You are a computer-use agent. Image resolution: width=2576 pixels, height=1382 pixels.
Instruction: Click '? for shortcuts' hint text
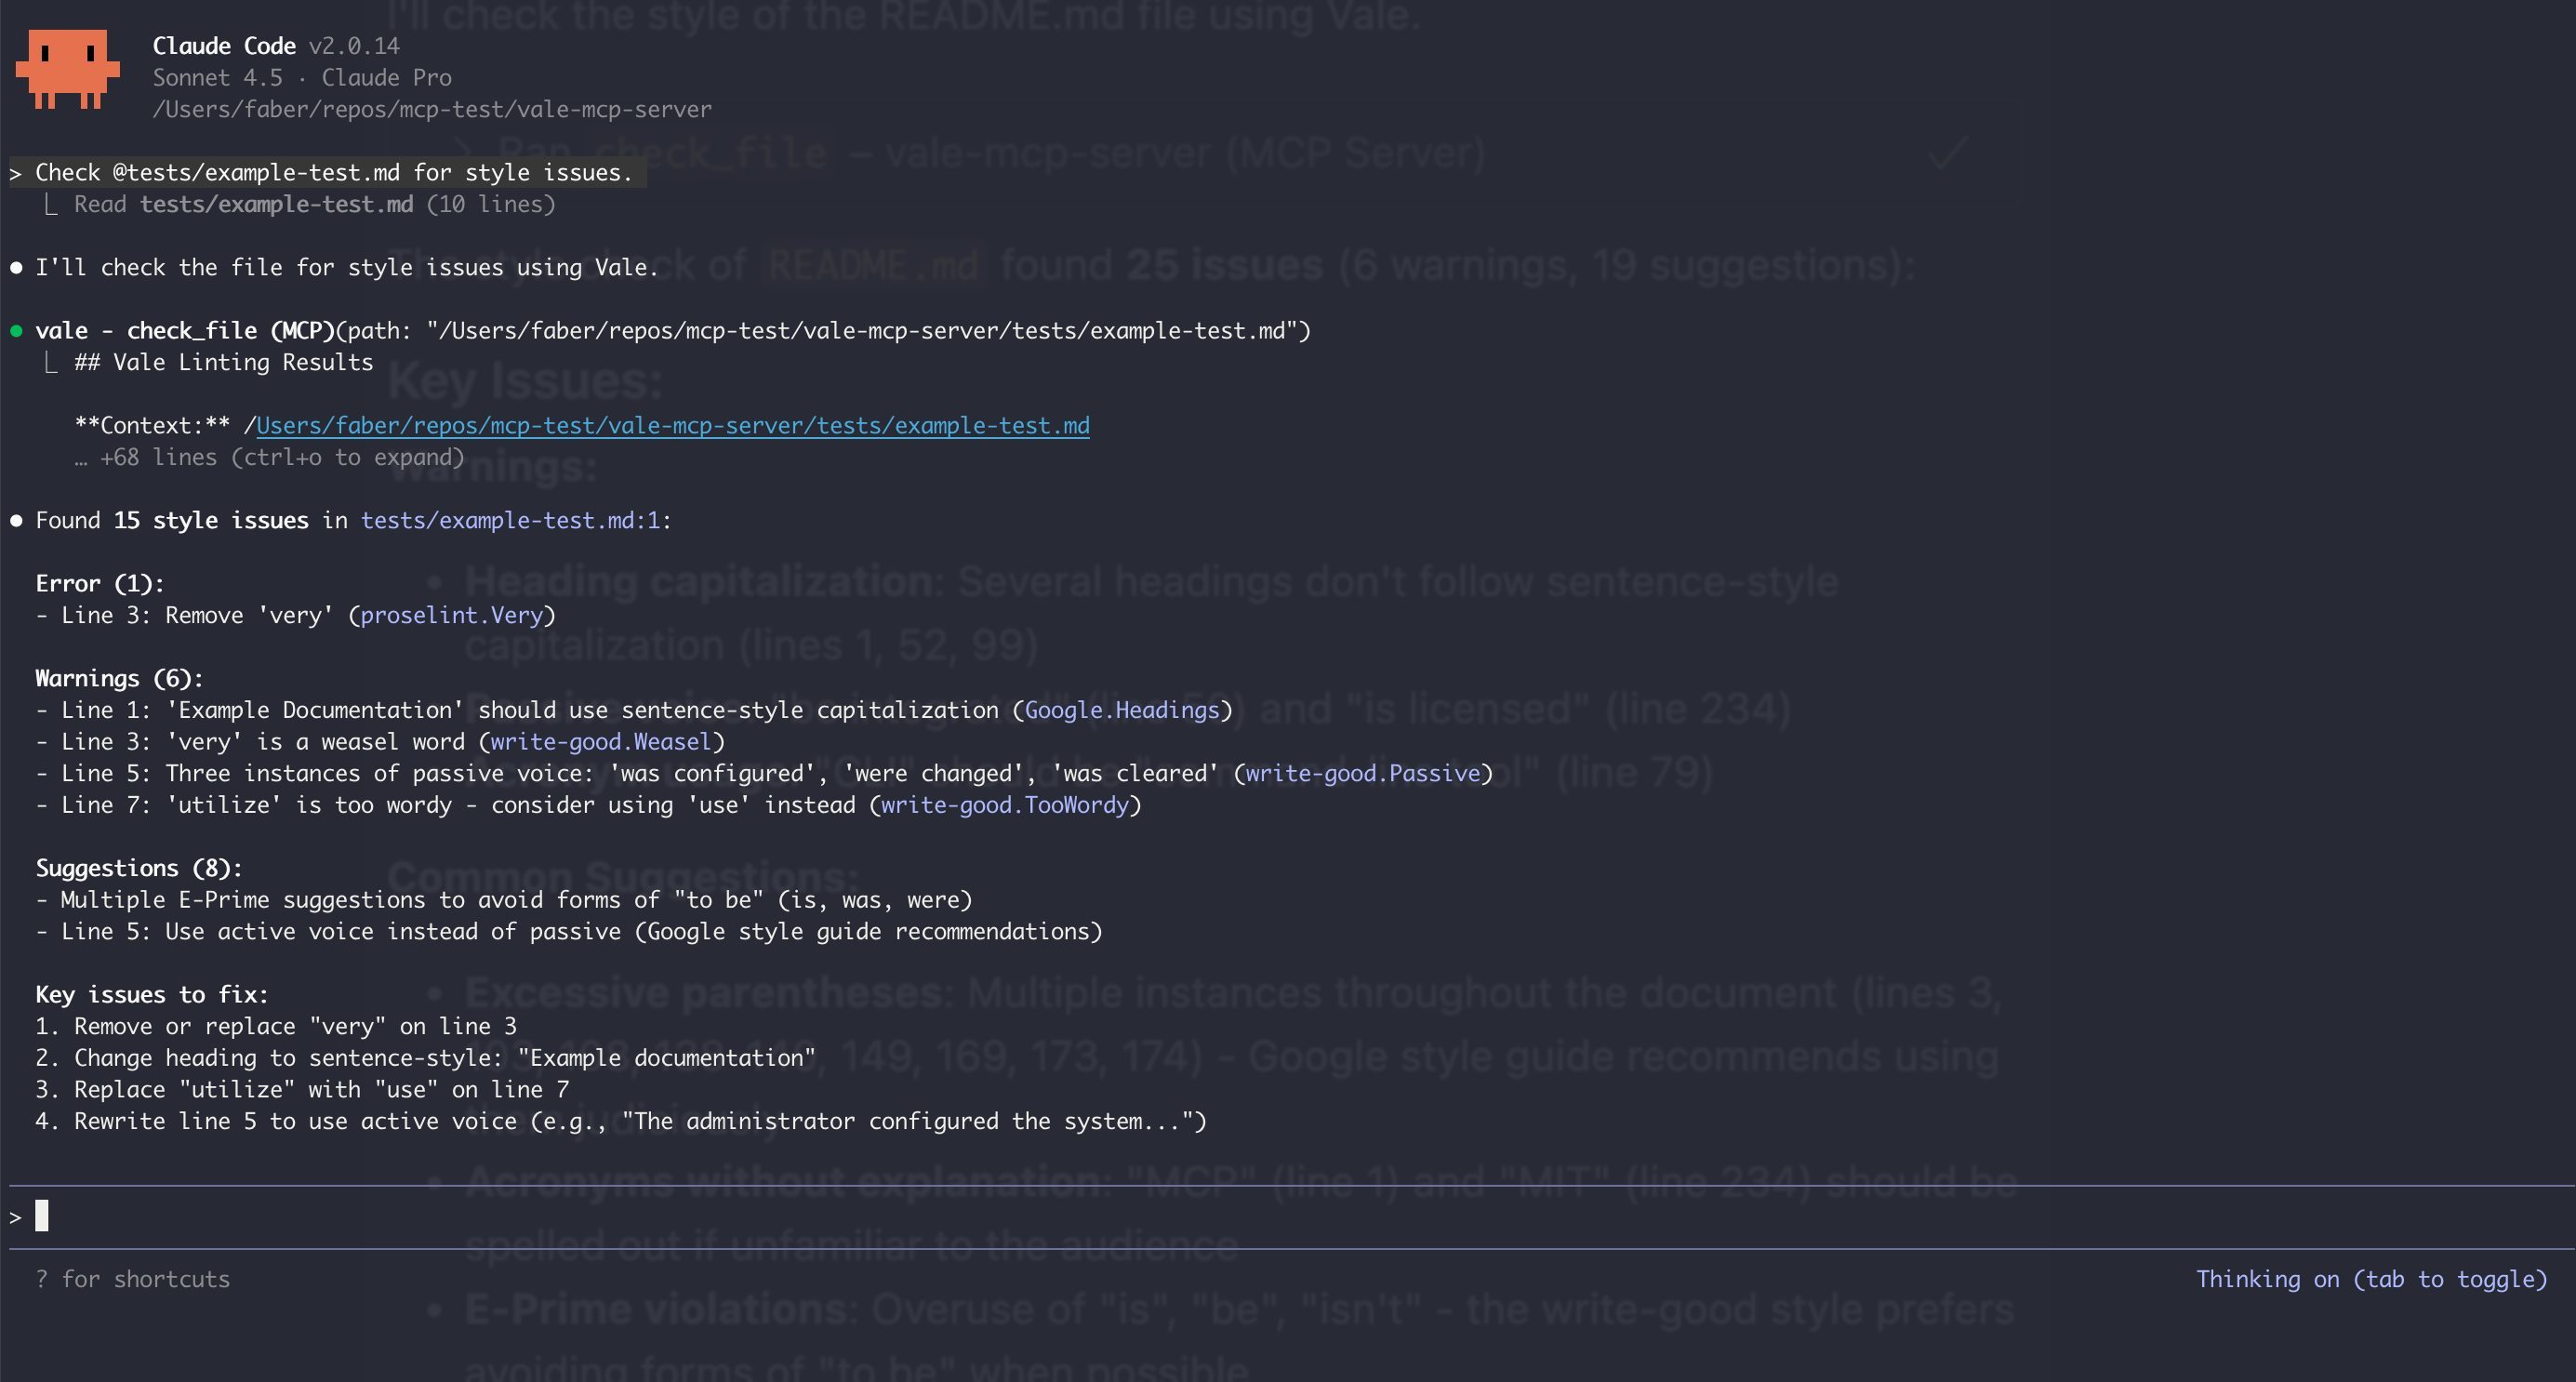(132, 1279)
